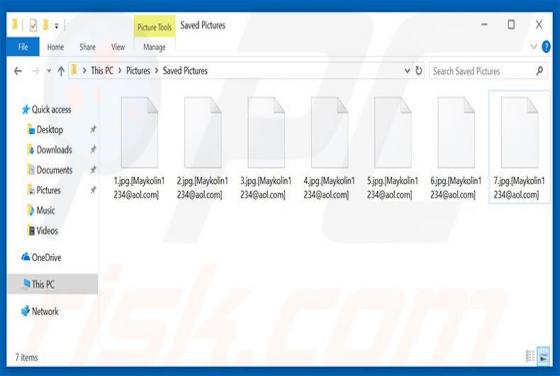This screenshot has width=560, height=376.
Task: Click Pictures in the address bar path
Action: 138,71
